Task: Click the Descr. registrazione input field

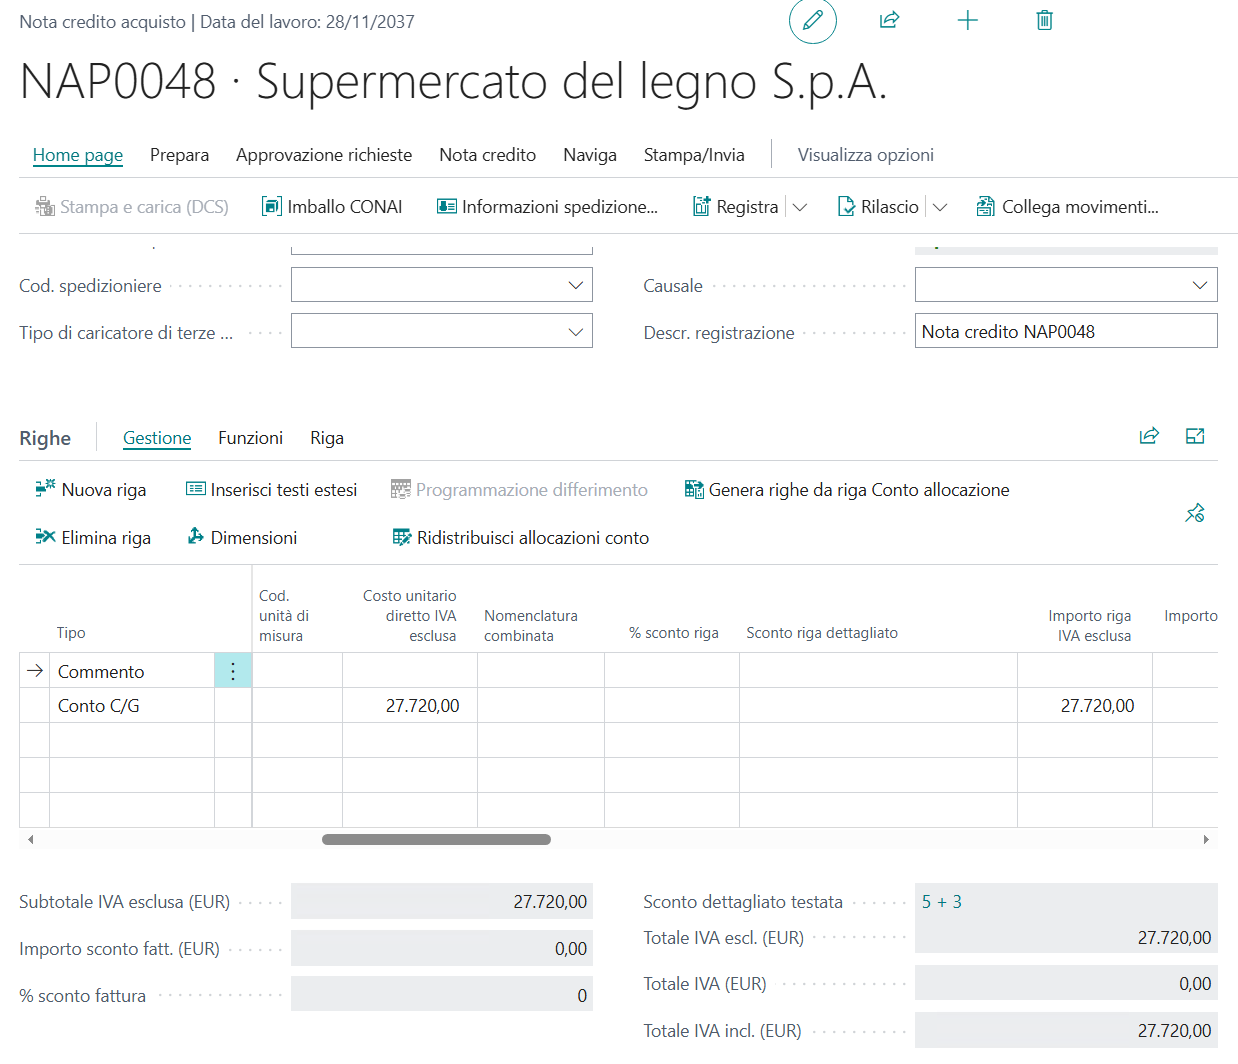Action: click(1065, 332)
